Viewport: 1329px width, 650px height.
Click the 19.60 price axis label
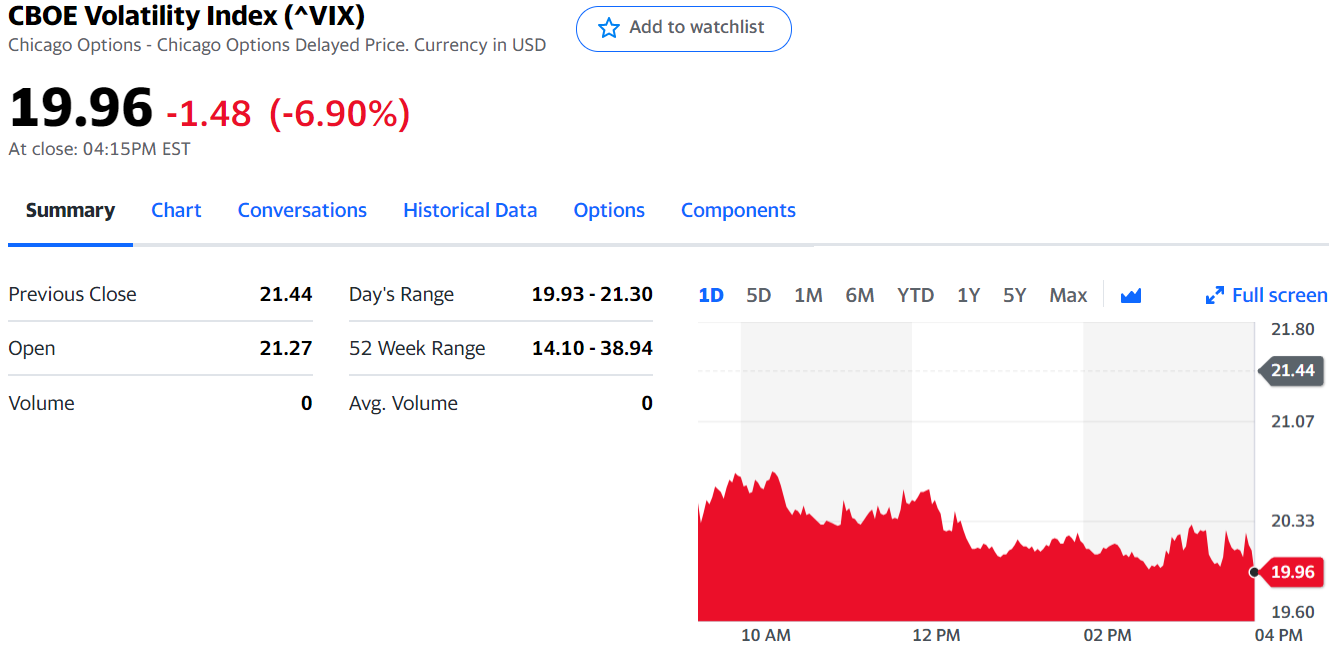pos(1292,612)
